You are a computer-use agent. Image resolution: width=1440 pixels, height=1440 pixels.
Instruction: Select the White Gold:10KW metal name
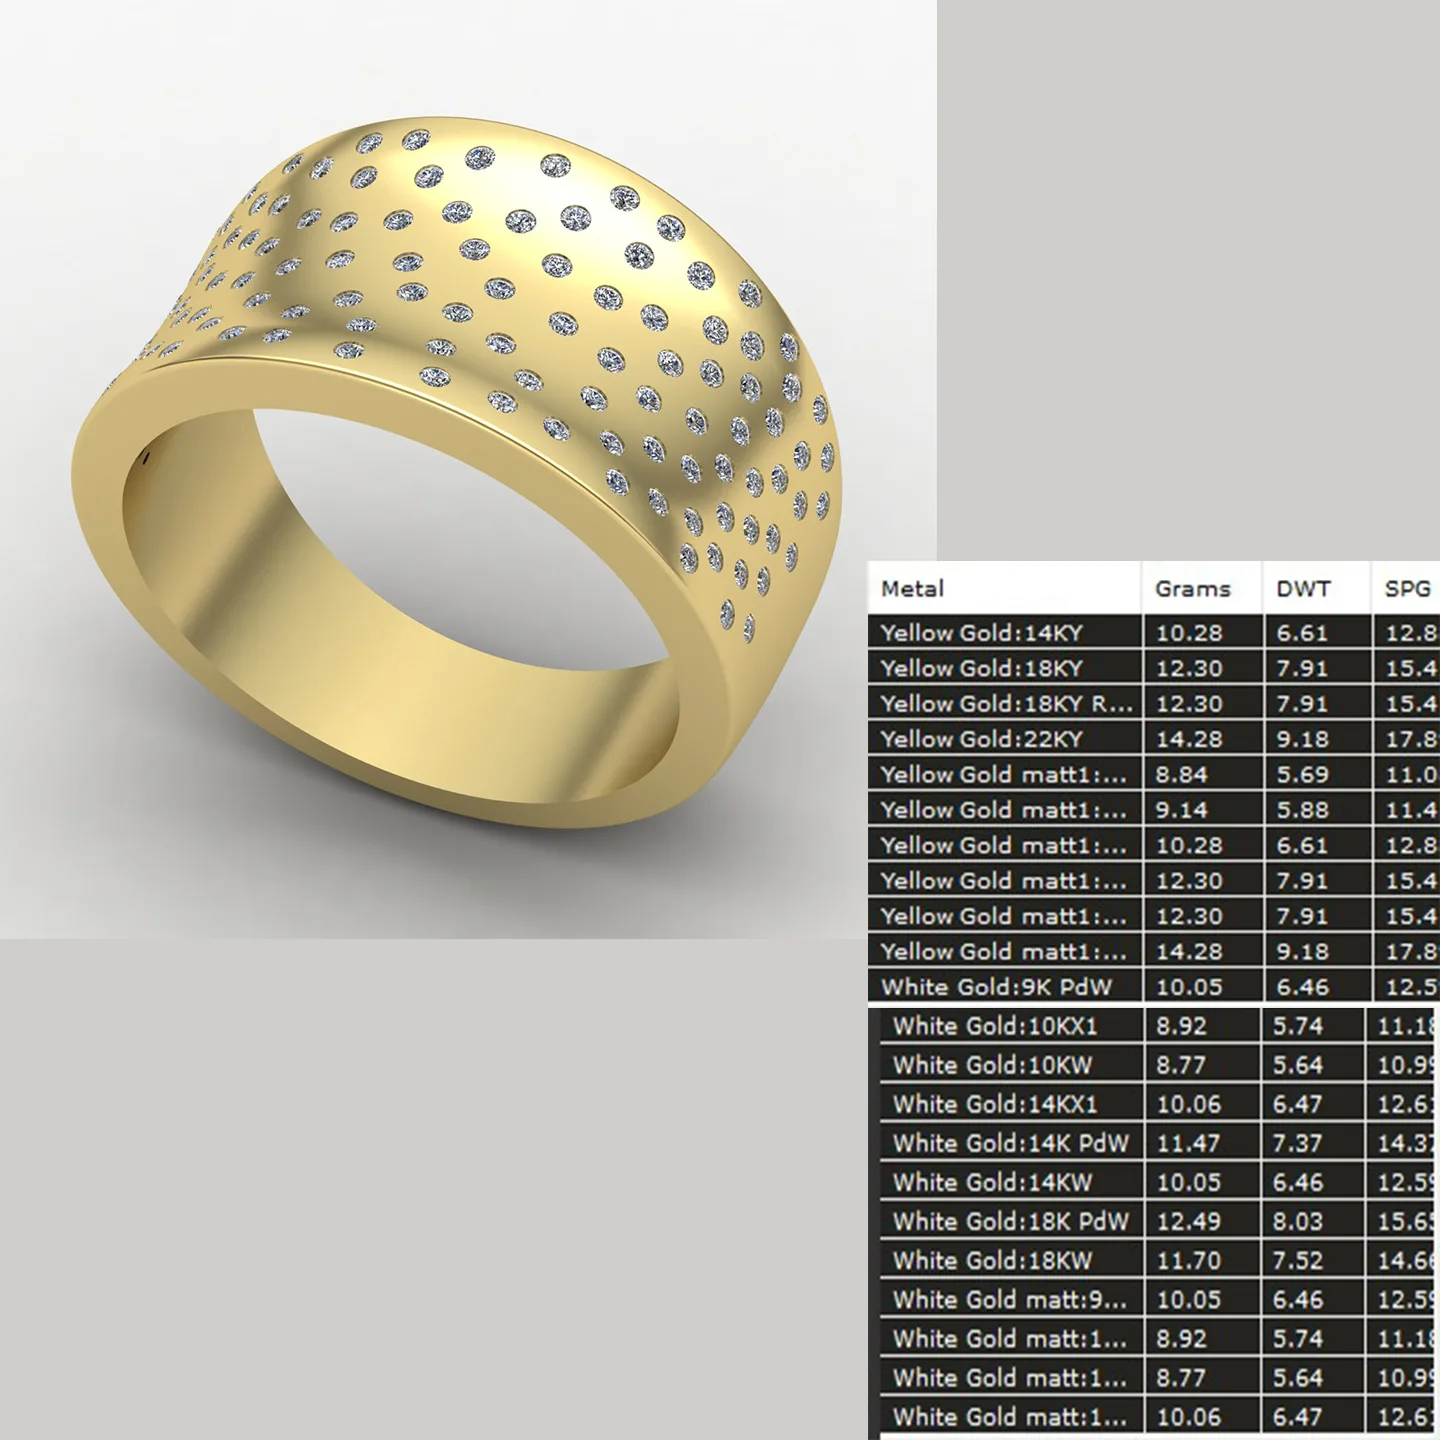(x=992, y=1065)
